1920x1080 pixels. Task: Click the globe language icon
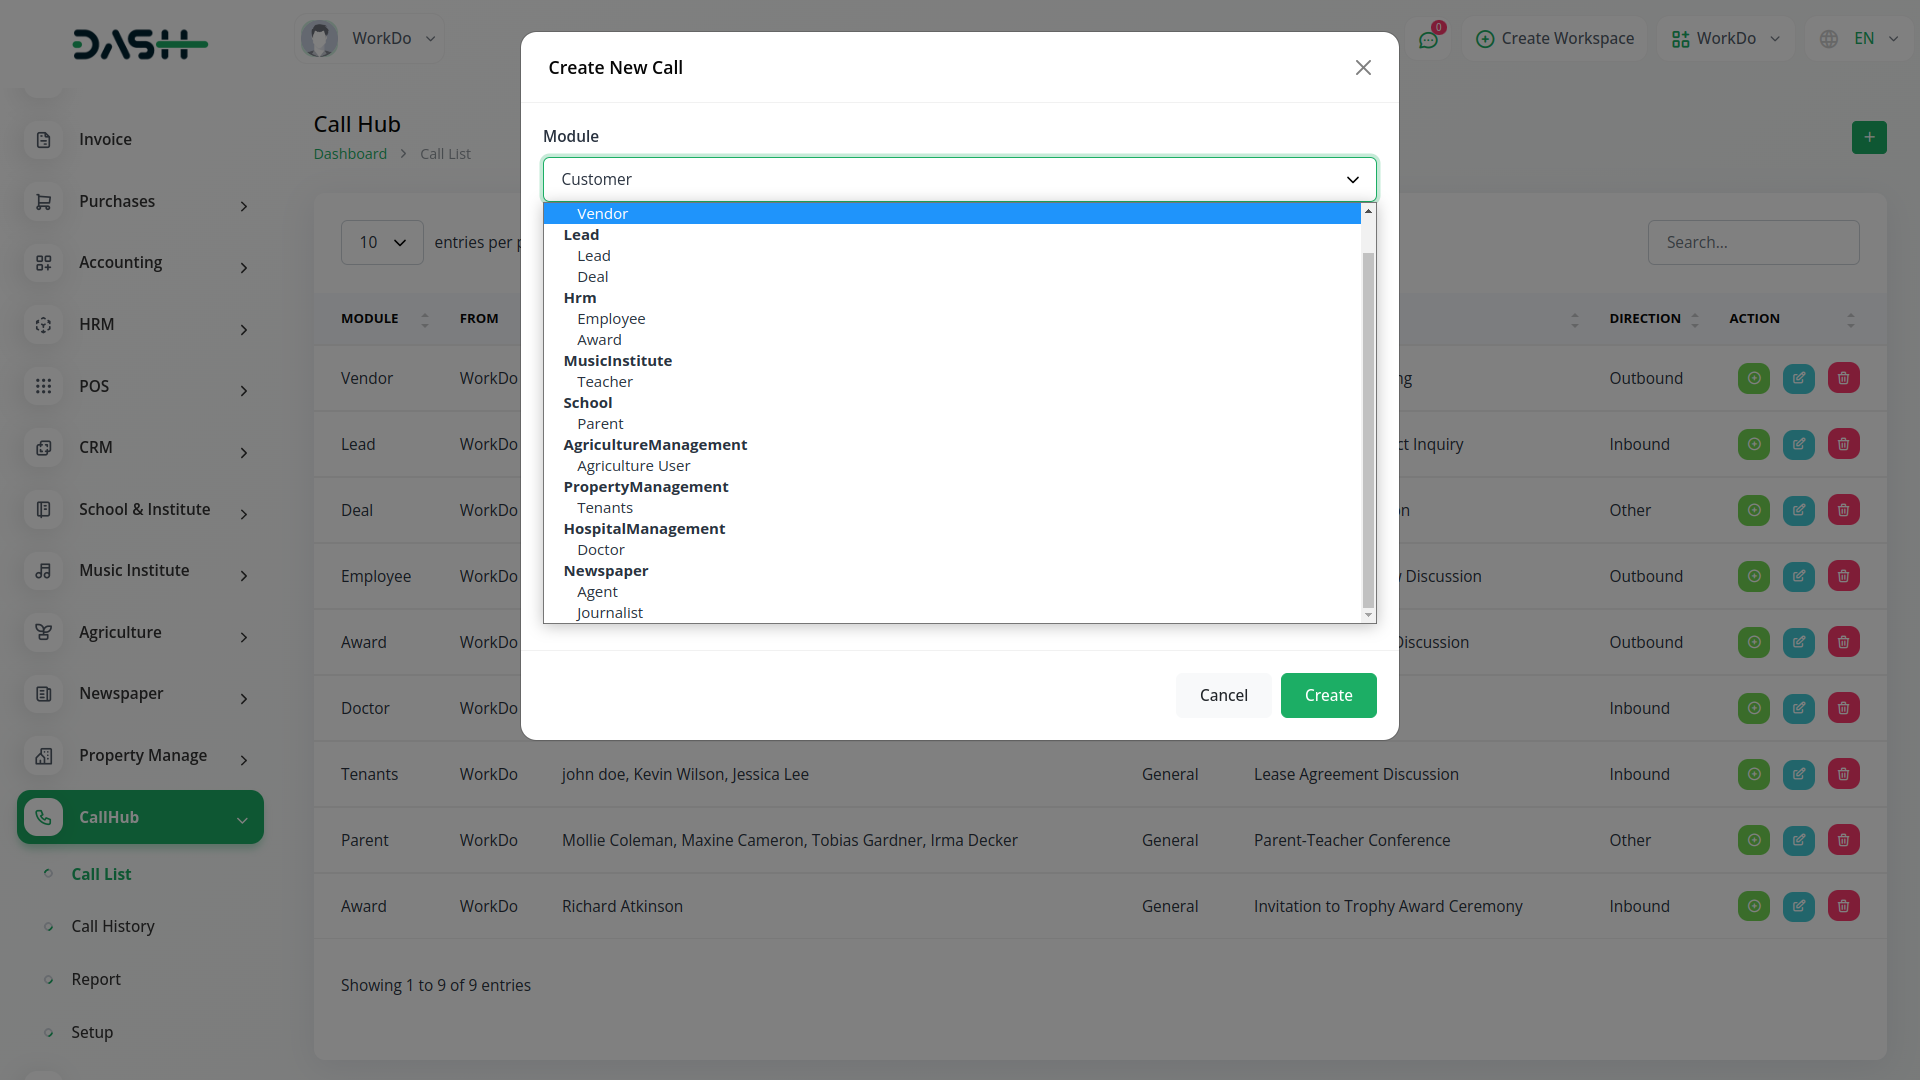pos(1828,39)
